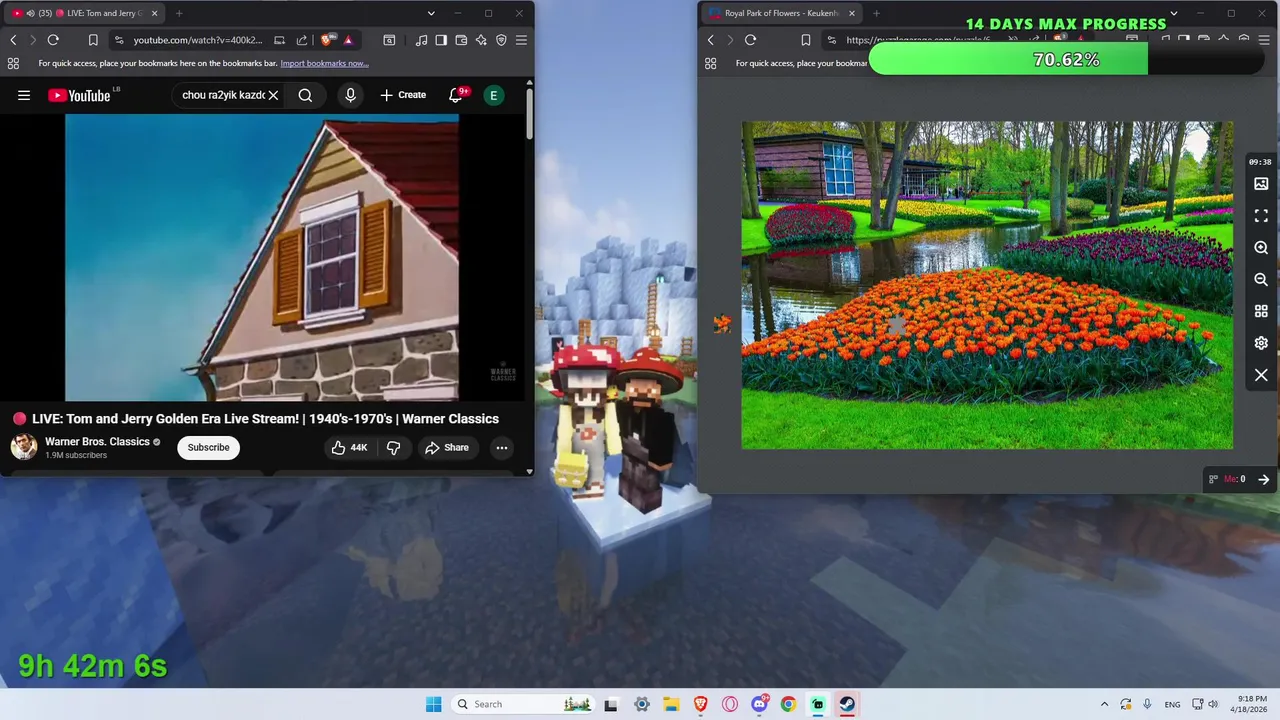Open Brave main menu in YouTube window
Screen dimensions: 1280x720
[x=521, y=40]
